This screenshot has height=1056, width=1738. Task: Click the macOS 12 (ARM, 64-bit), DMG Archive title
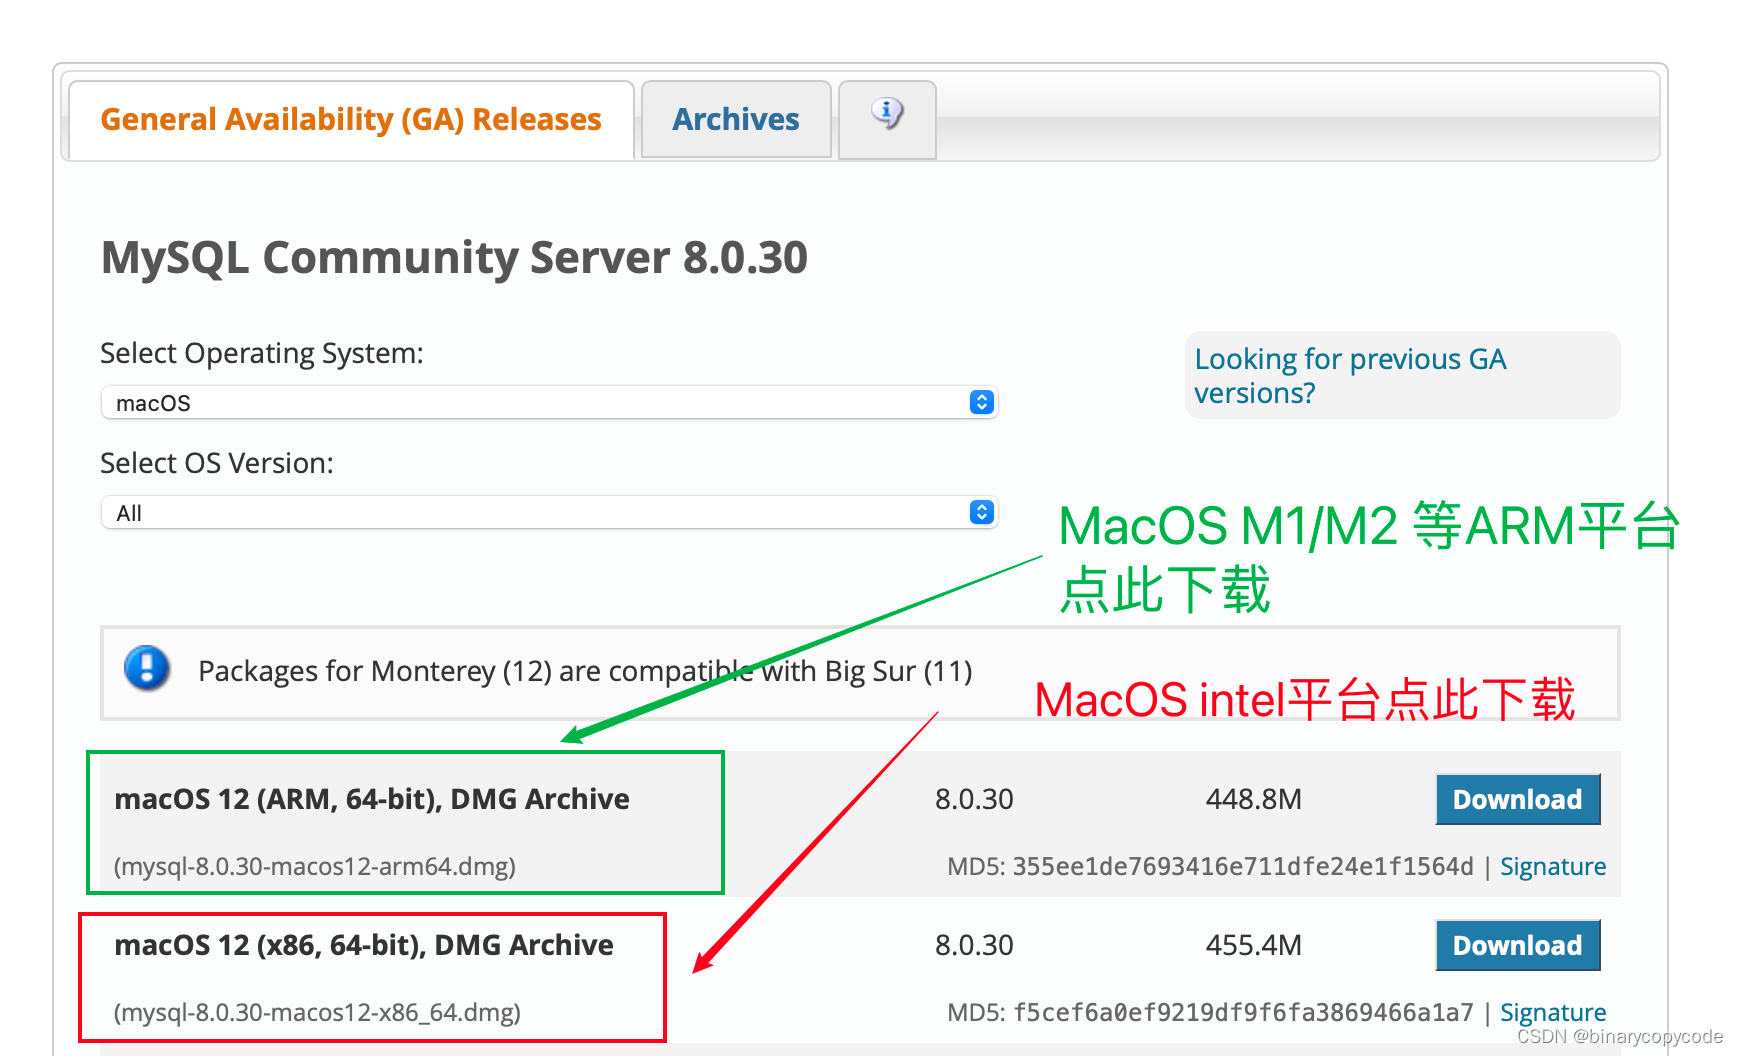(x=372, y=799)
